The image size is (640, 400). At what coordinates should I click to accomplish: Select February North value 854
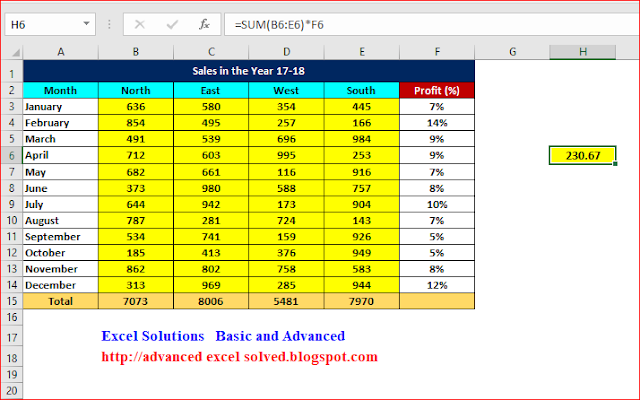(x=136, y=123)
